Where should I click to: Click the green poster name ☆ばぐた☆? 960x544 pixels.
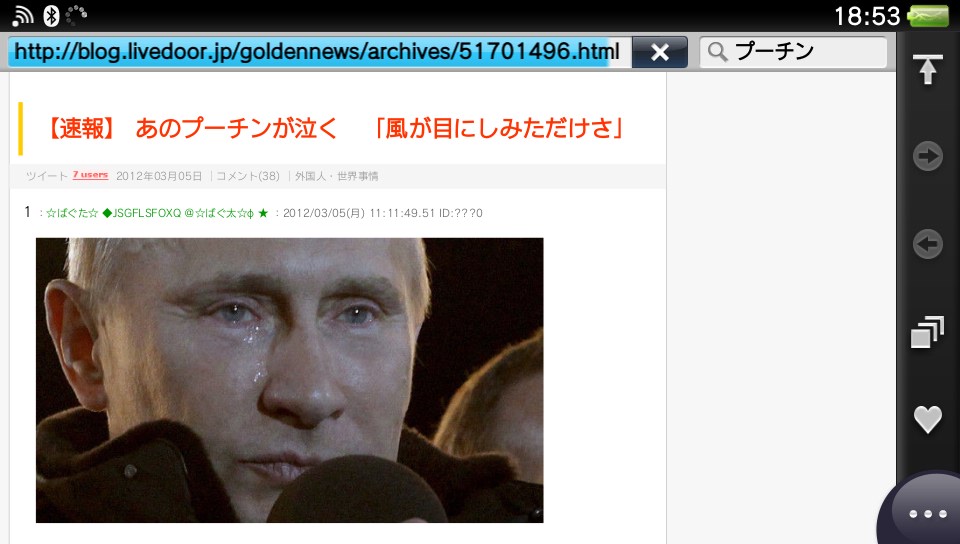click(72, 213)
